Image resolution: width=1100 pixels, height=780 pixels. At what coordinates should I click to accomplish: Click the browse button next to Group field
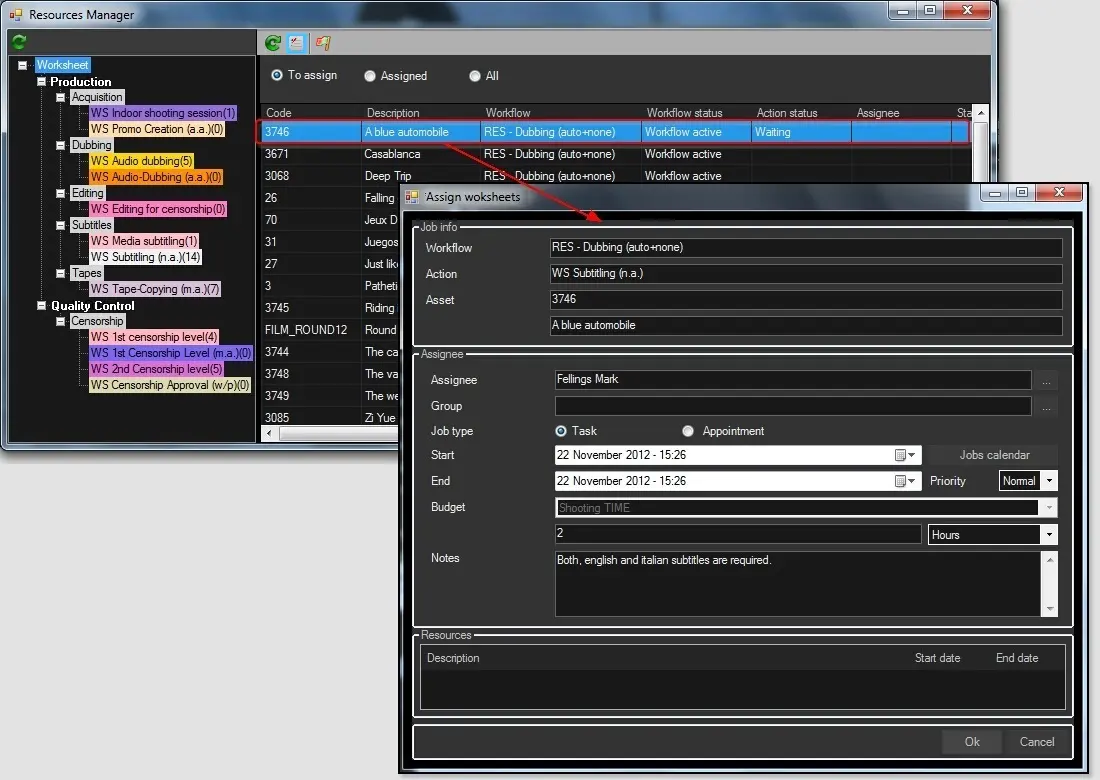point(1046,407)
